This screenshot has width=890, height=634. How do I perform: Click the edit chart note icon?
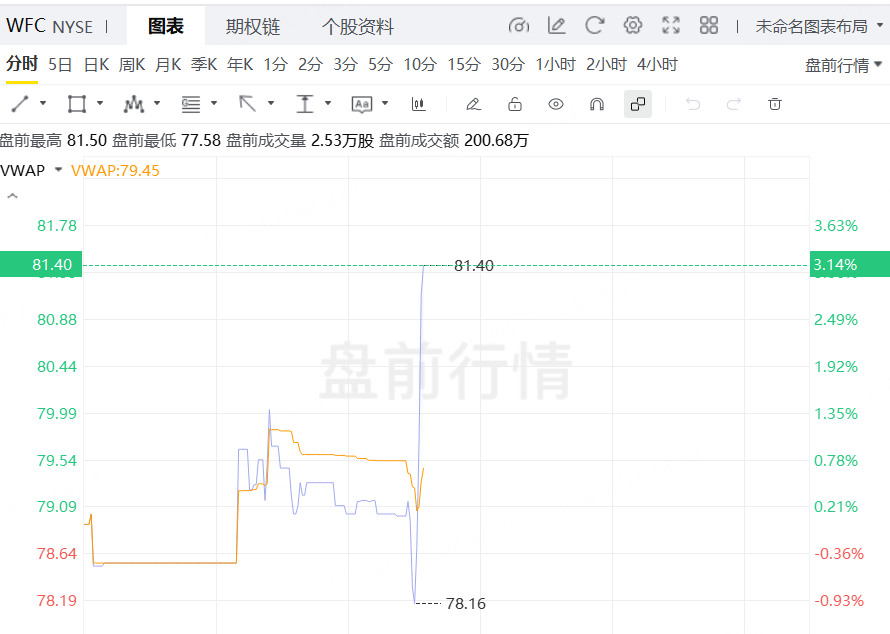tap(556, 25)
